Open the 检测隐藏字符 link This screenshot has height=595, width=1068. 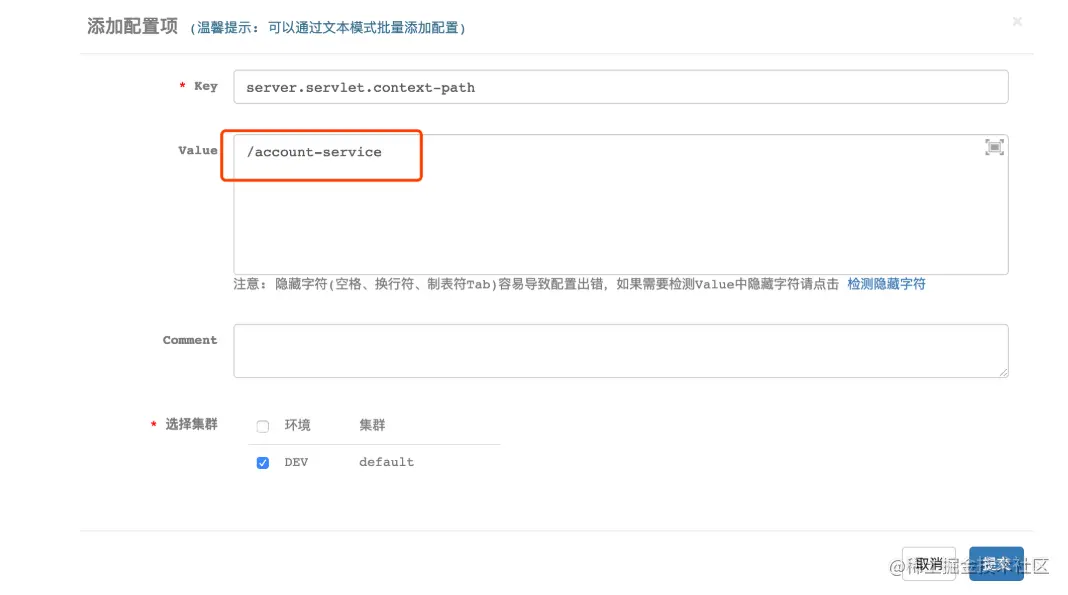coord(886,284)
